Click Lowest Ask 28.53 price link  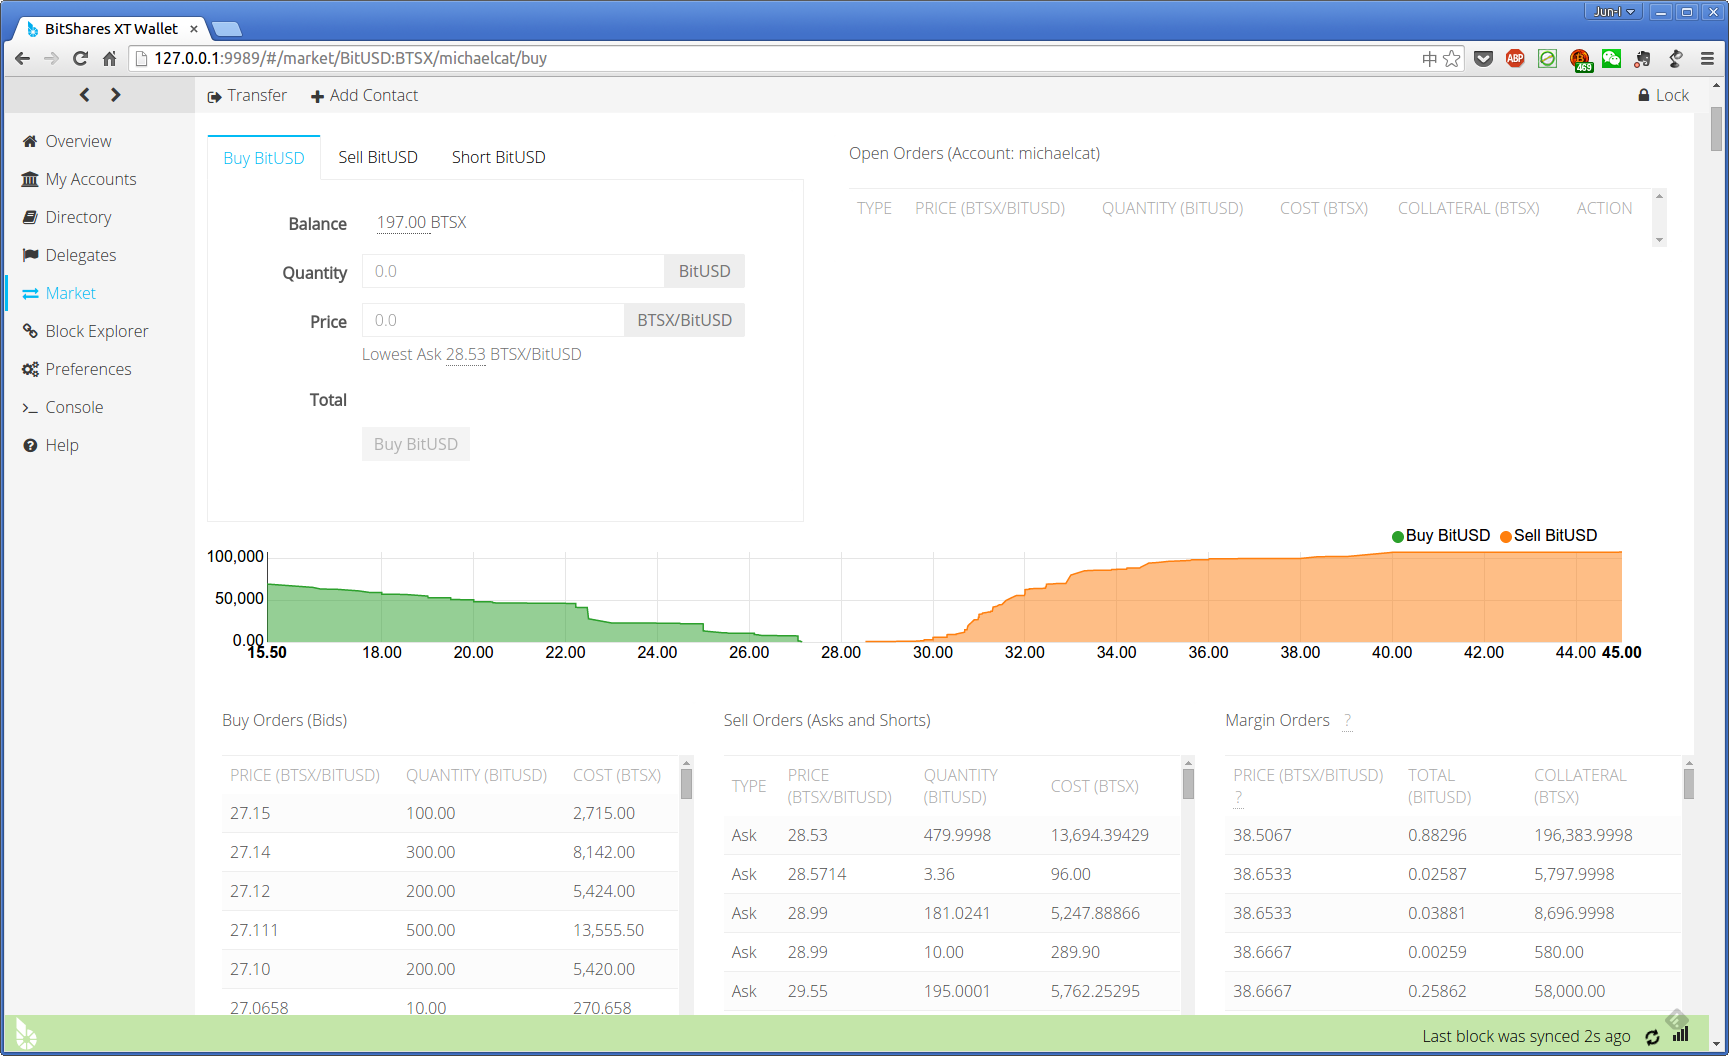(x=465, y=354)
